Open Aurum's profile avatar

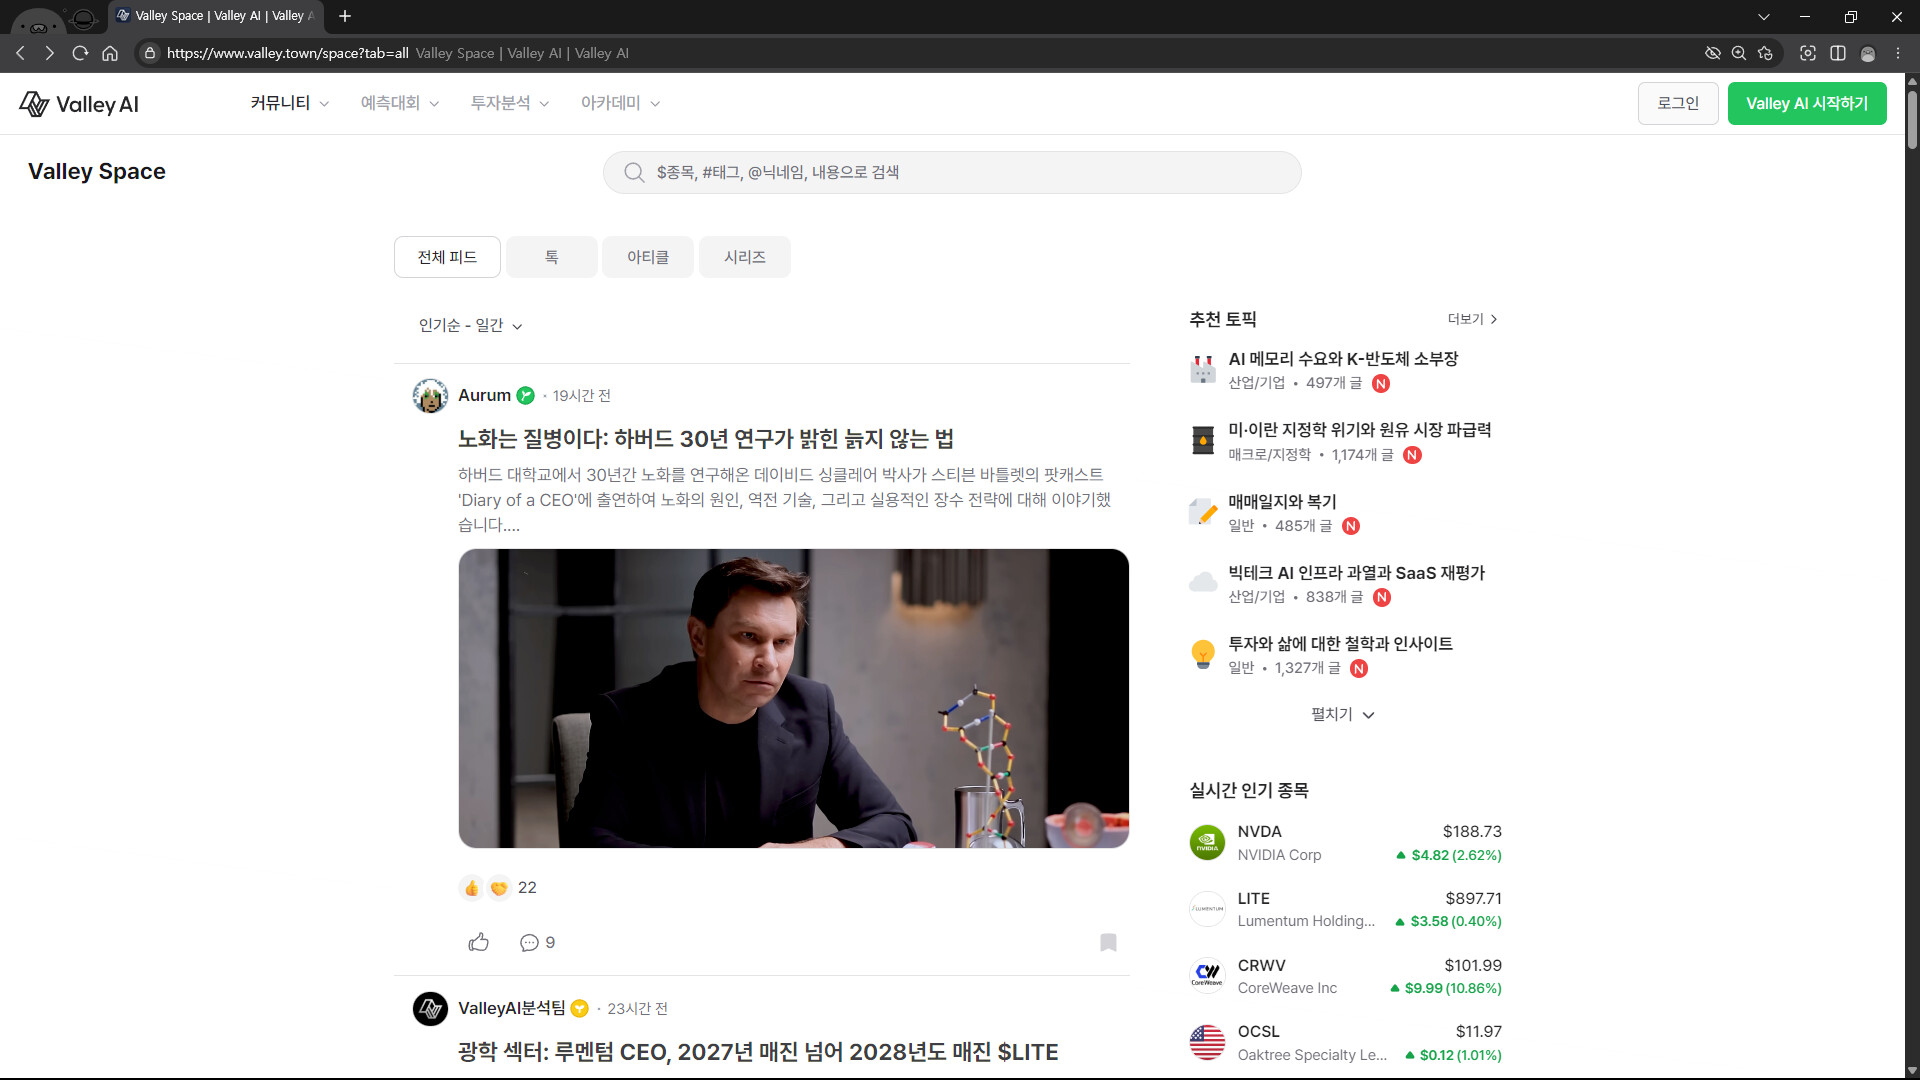(x=430, y=396)
